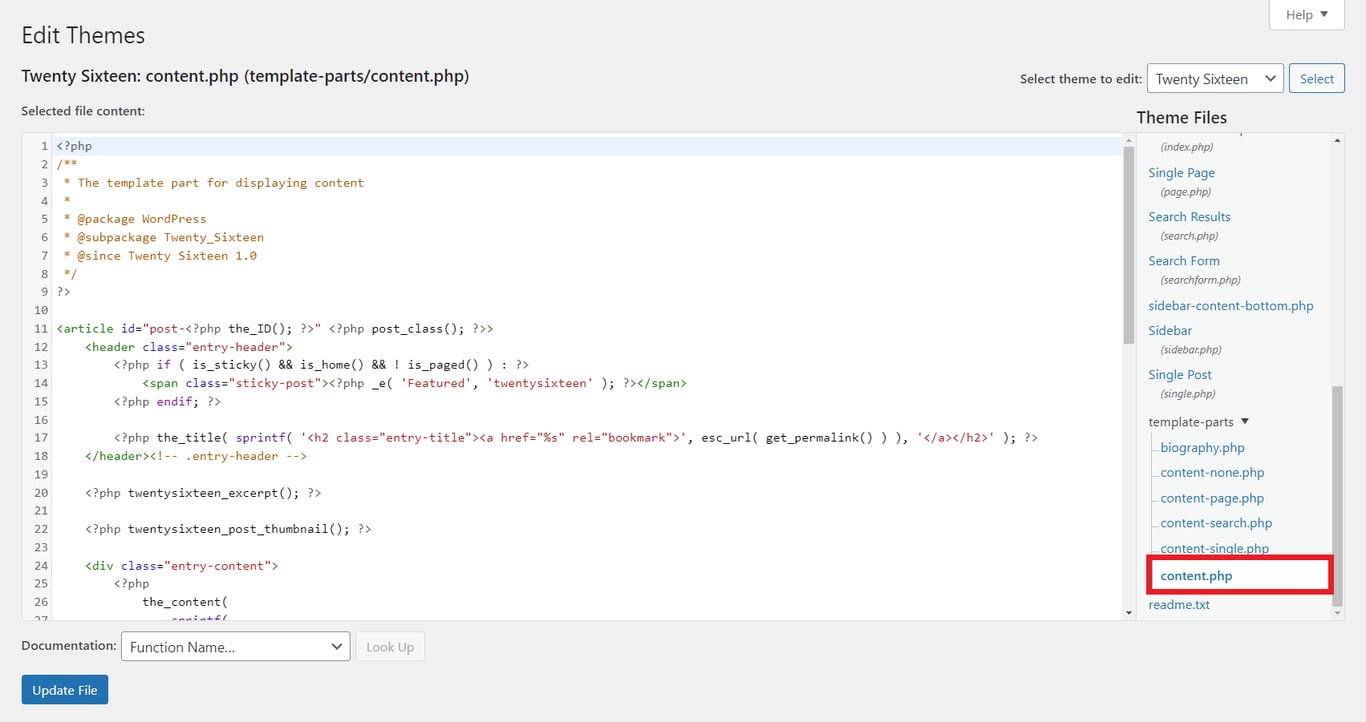Open sidebar-content-bottom.php file
Screen dimensions: 1366x722
(x=1231, y=305)
